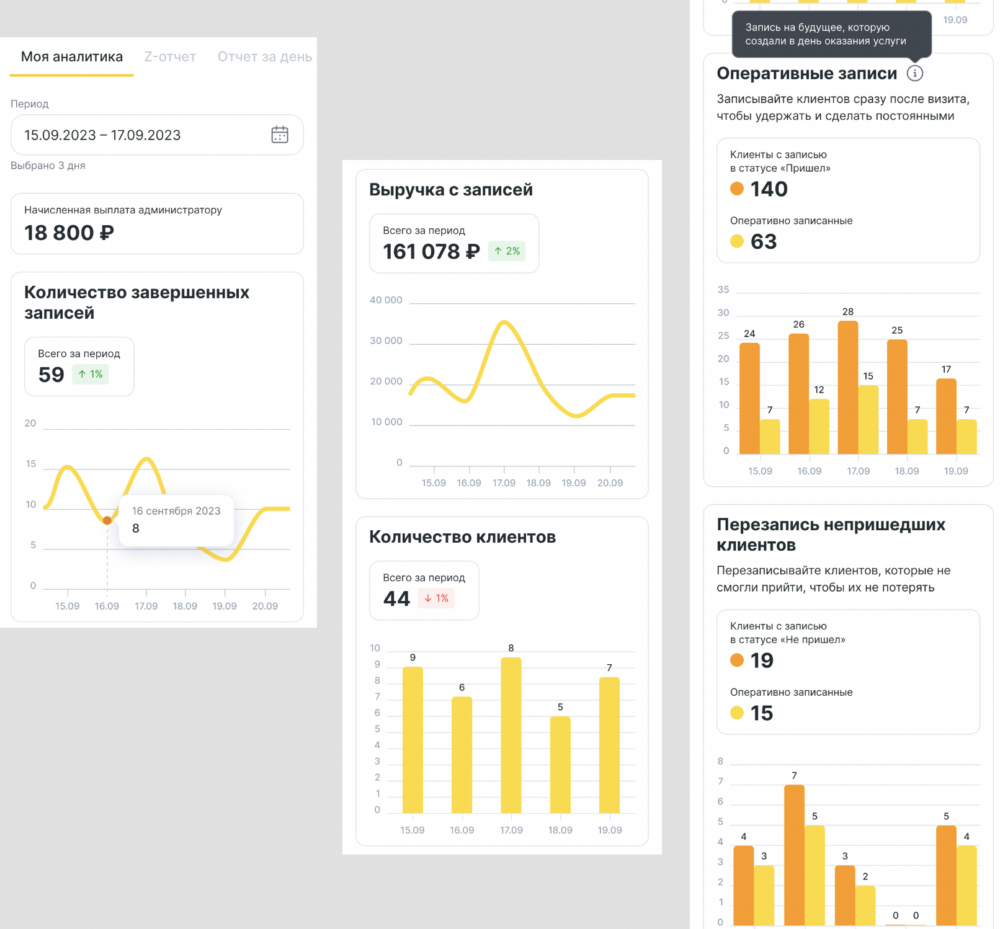Click the yellow bar labeled 12
1000x929 pixels.
coord(819,427)
